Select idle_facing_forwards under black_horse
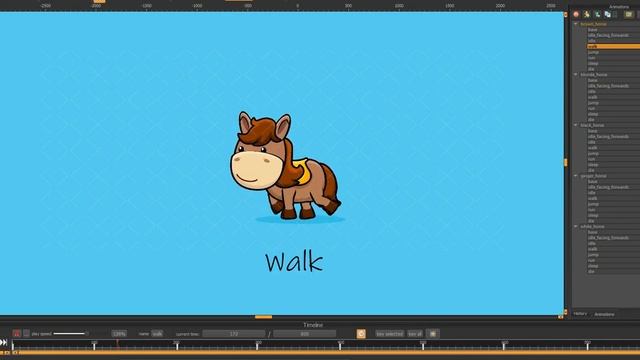The width and height of the screenshot is (640, 360). coord(613,136)
